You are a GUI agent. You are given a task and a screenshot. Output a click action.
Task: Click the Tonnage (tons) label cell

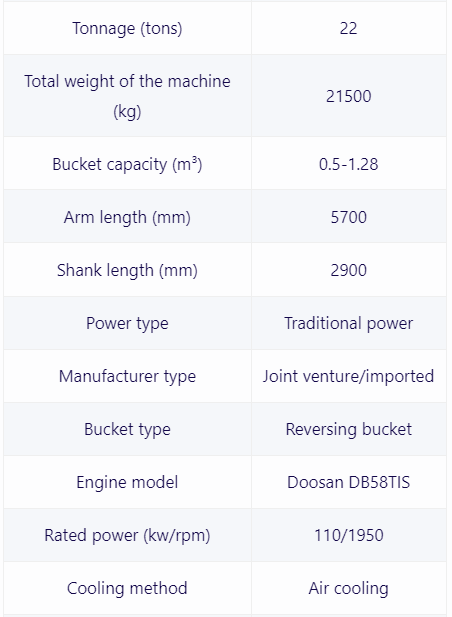click(127, 28)
